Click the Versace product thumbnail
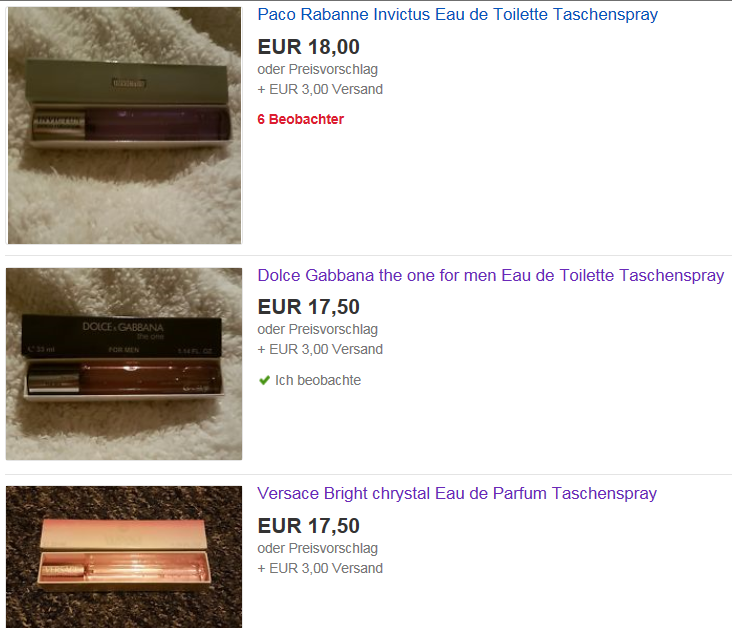This screenshot has height=628, width=732. (x=124, y=557)
